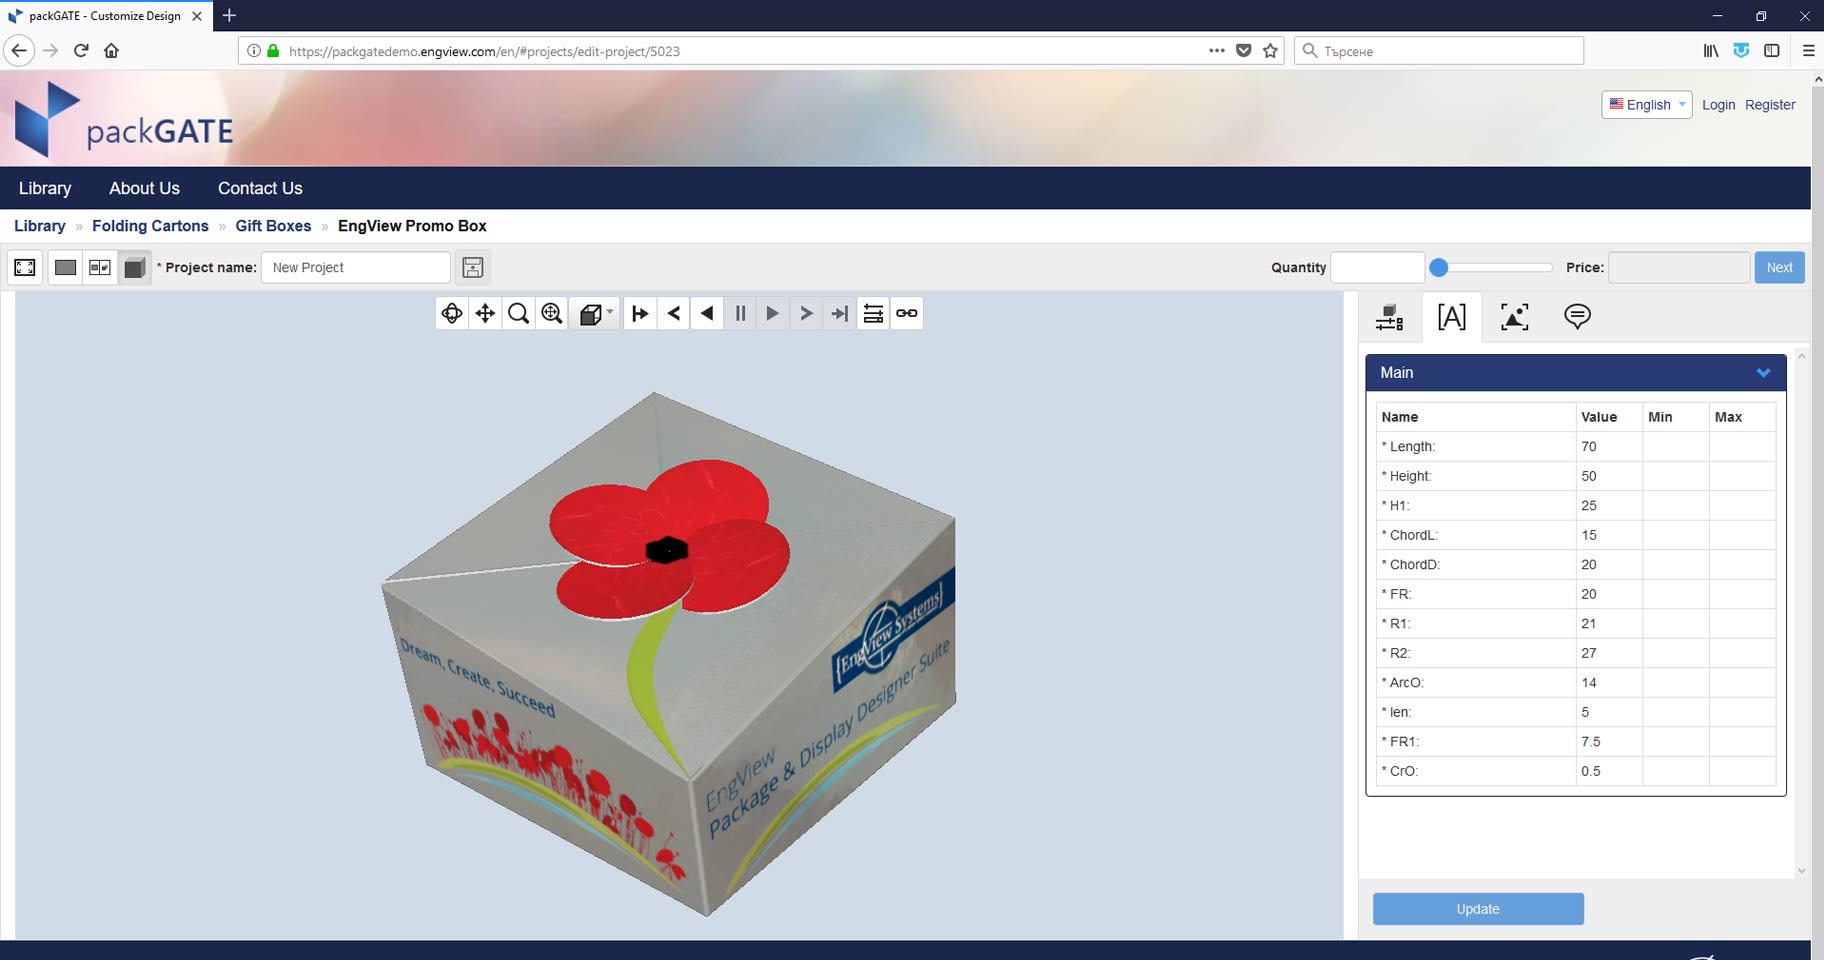1824x960 pixels.
Task: Open the settings sliders panel tab
Action: [1389, 317]
